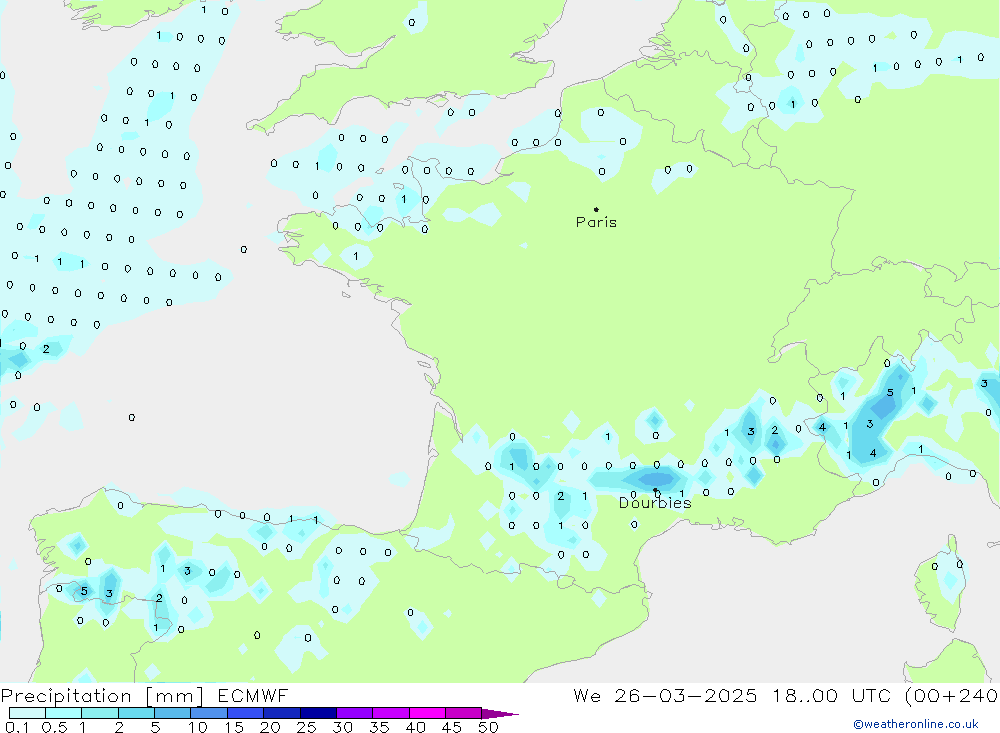The width and height of the screenshot is (1000, 733).
Task: Pick the 1–2 mm legend color swatch
Action: click(x=100, y=713)
